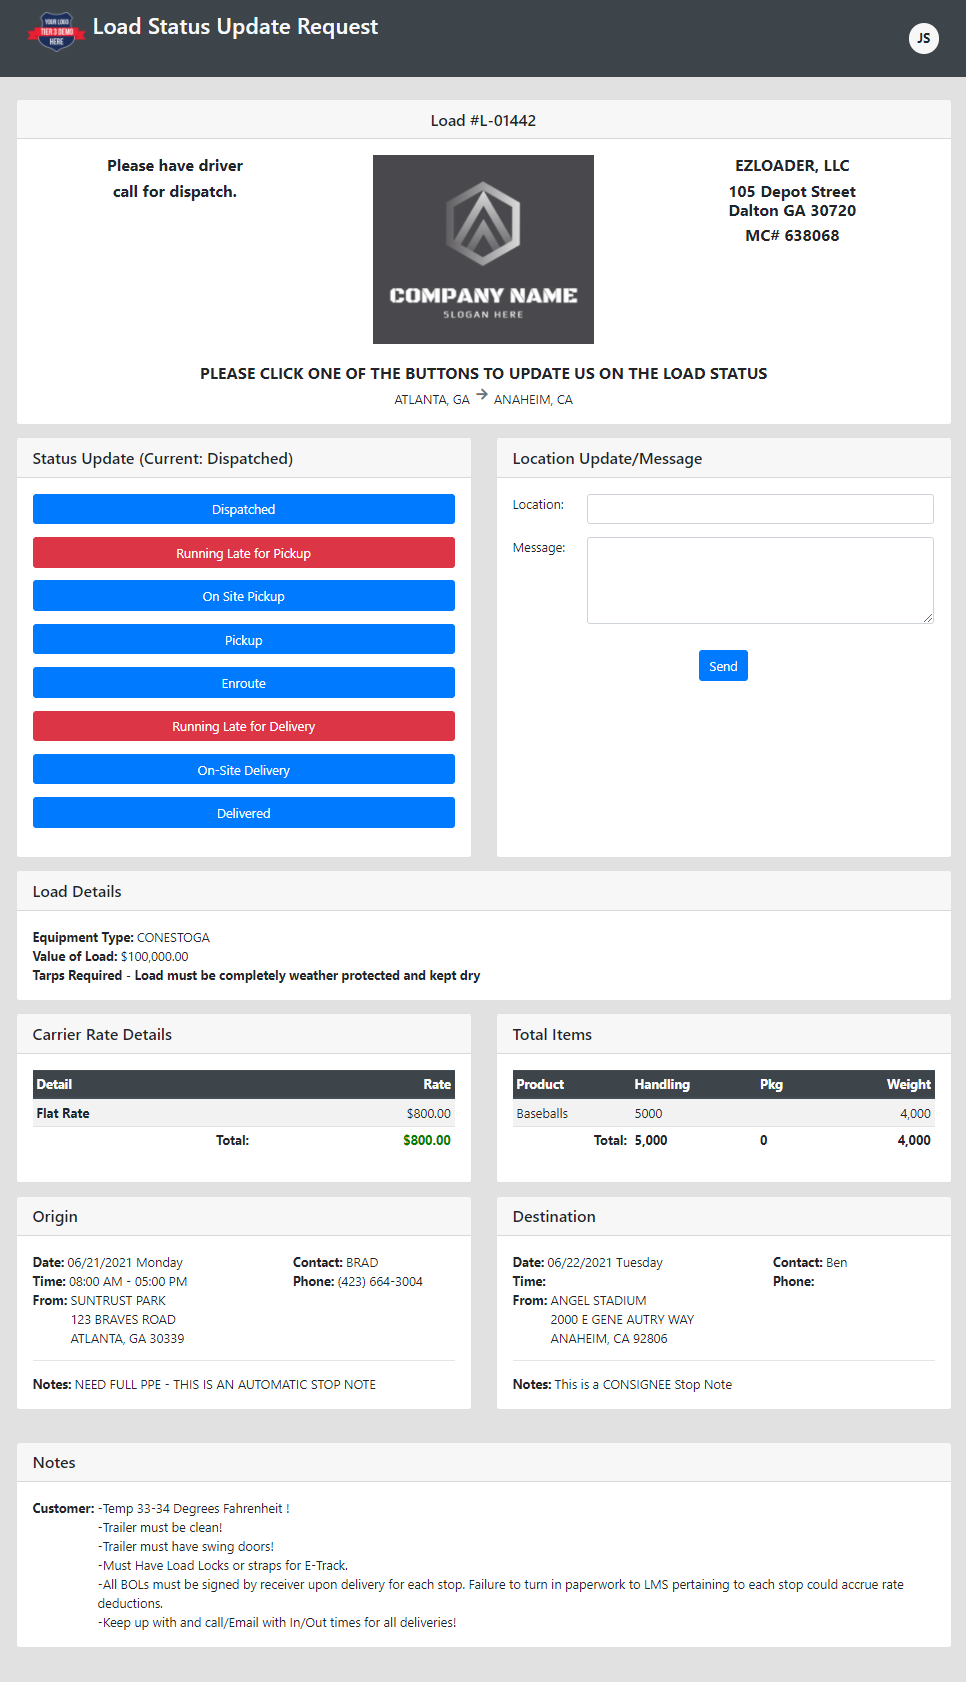Click the Flat Rate row in Carrier Rate Details
The image size is (966, 1682).
coord(243,1113)
